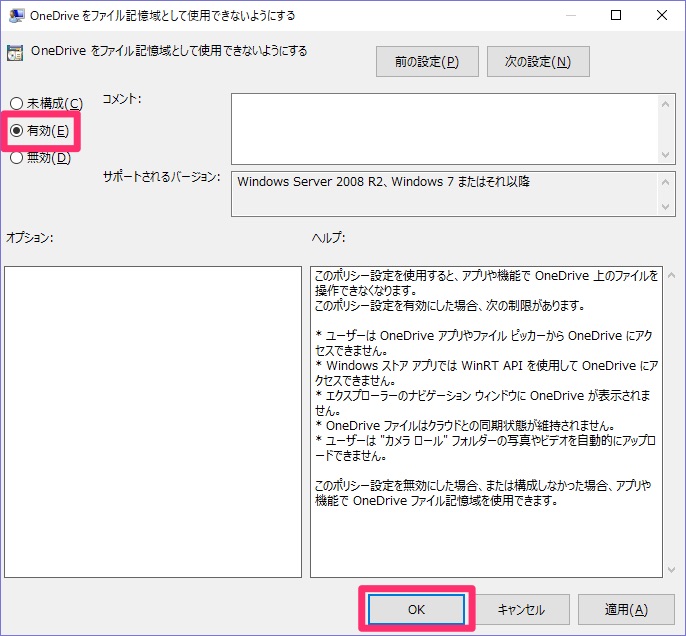Click the title bar window icon
The width and height of the screenshot is (686, 636).
[x=16, y=15]
